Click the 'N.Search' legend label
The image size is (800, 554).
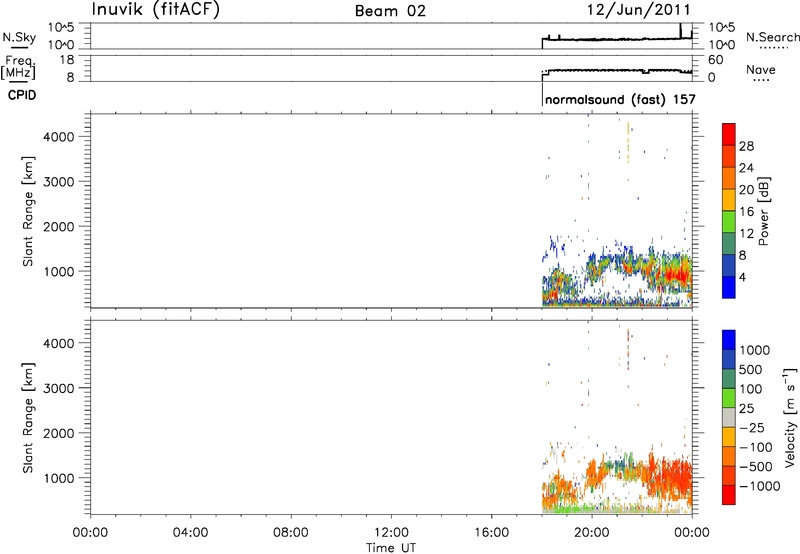[x=772, y=37]
